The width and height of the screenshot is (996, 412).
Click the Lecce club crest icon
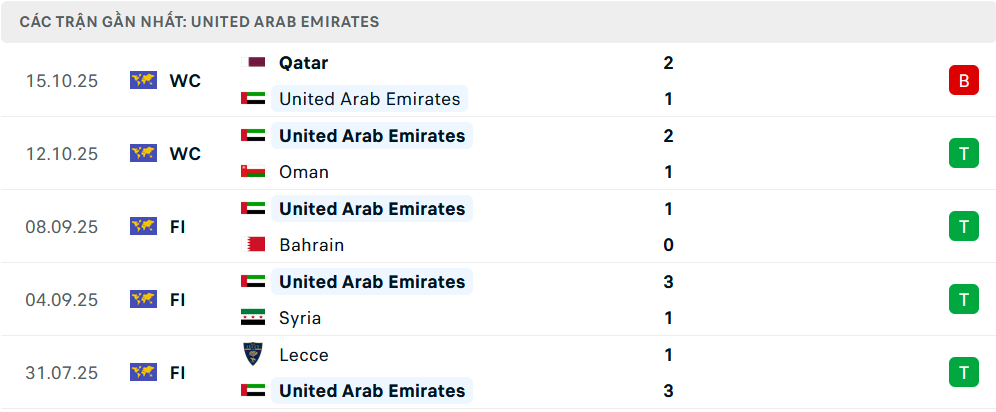coord(254,354)
